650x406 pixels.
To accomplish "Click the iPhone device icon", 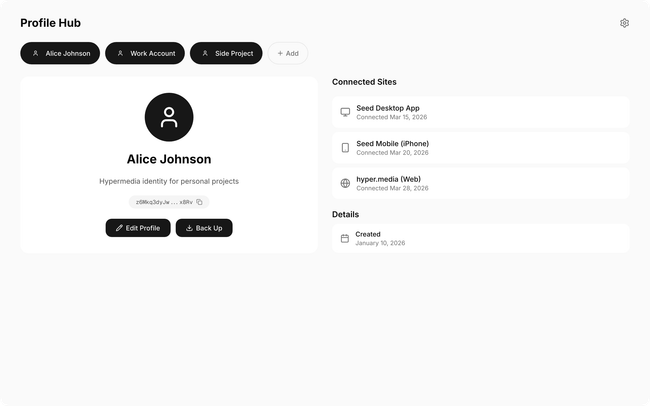I will (345, 148).
